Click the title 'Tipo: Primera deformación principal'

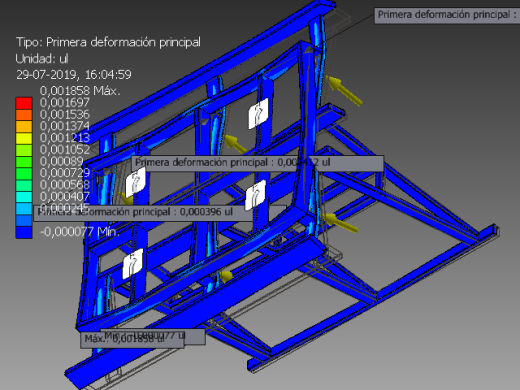click(108, 42)
